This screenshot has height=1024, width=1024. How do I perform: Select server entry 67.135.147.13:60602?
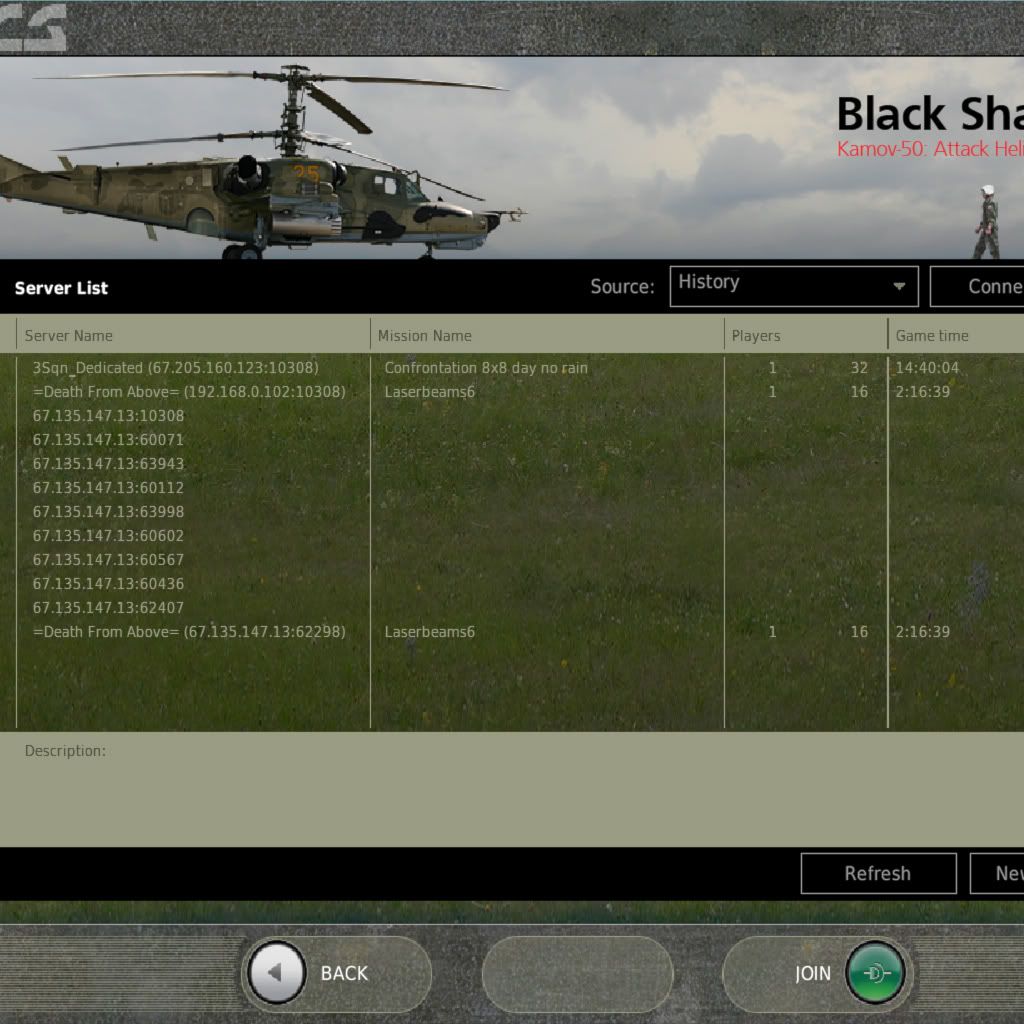click(108, 536)
